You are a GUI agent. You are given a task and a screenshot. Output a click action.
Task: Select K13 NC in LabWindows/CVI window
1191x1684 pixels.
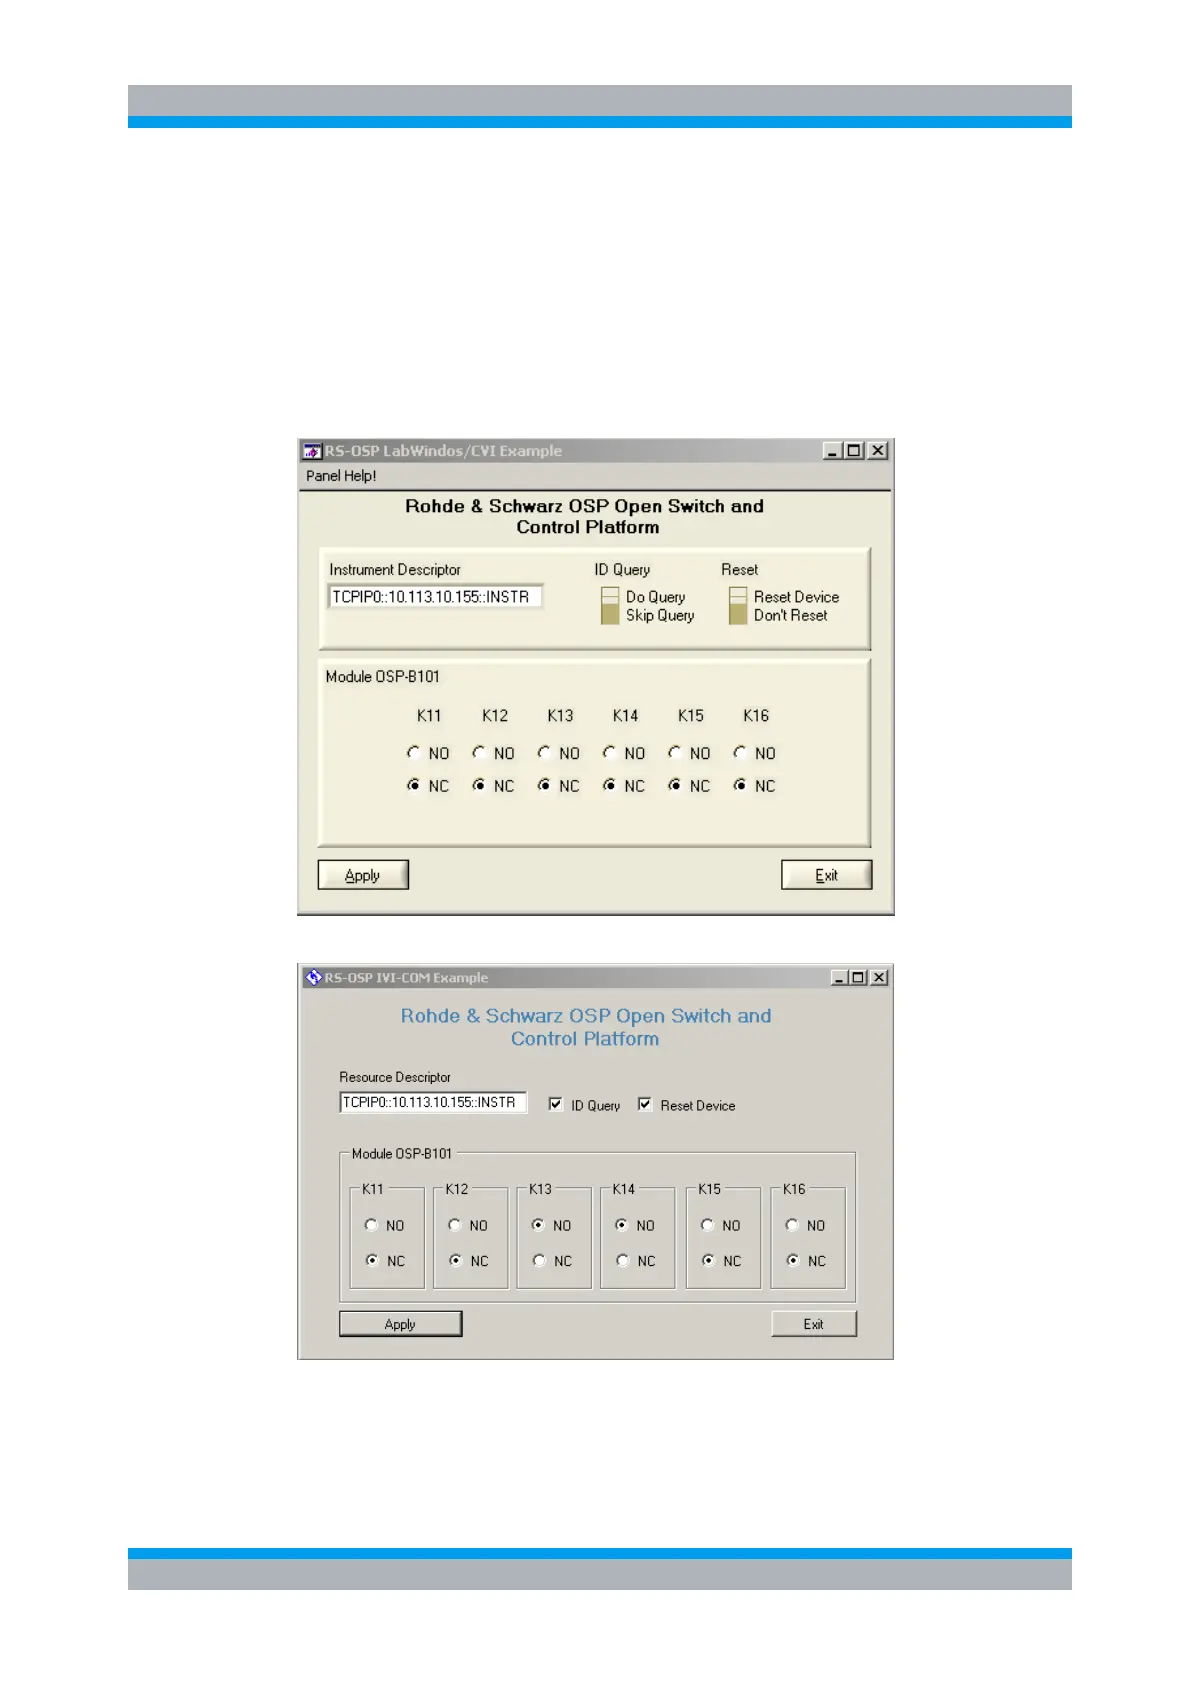pyautogui.click(x=544, y=785)
